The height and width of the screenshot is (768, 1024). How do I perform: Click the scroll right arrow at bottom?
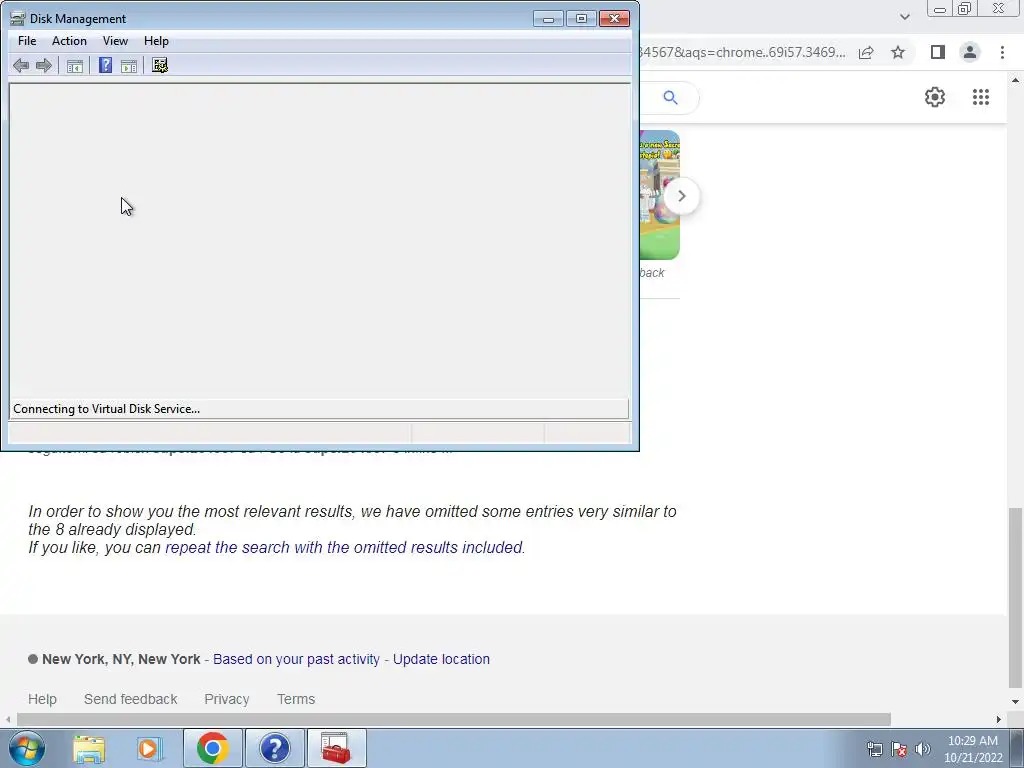point(999,719)
